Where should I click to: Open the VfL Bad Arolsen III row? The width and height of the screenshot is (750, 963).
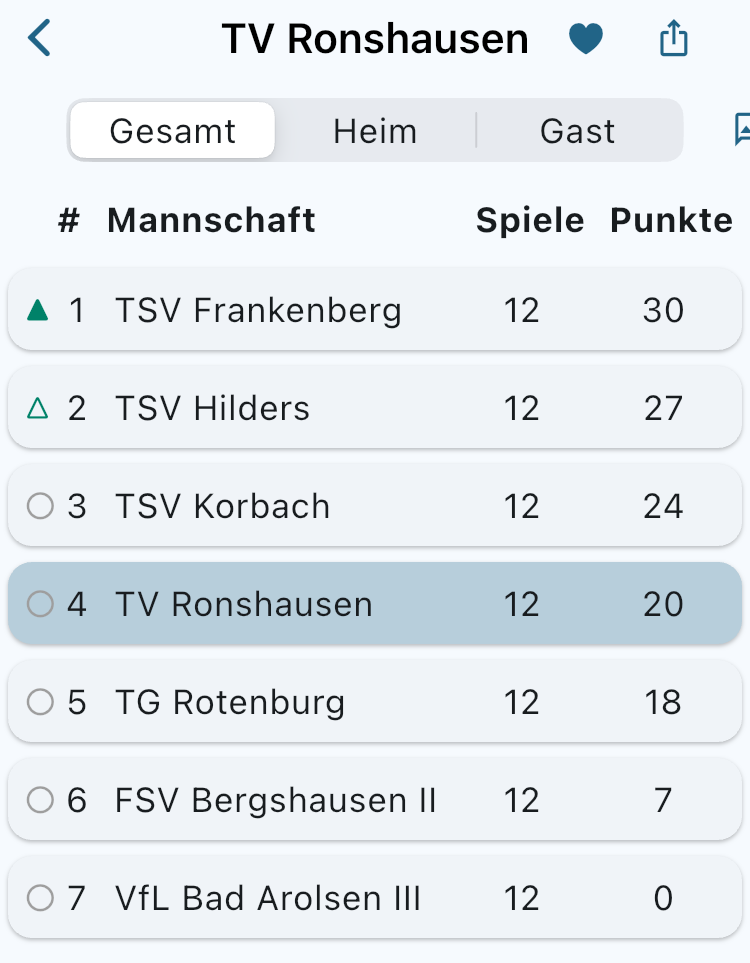coord(268,898)
